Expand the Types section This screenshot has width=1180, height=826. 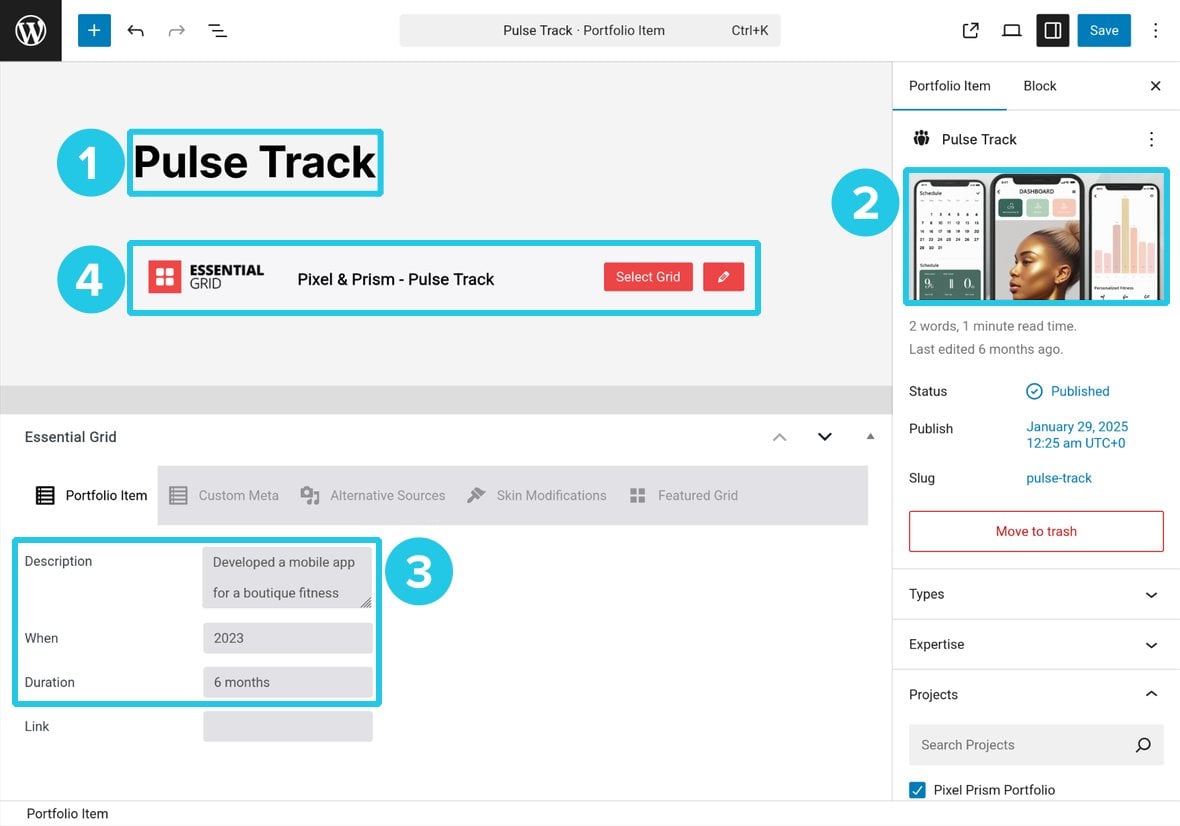(1036, 594)
